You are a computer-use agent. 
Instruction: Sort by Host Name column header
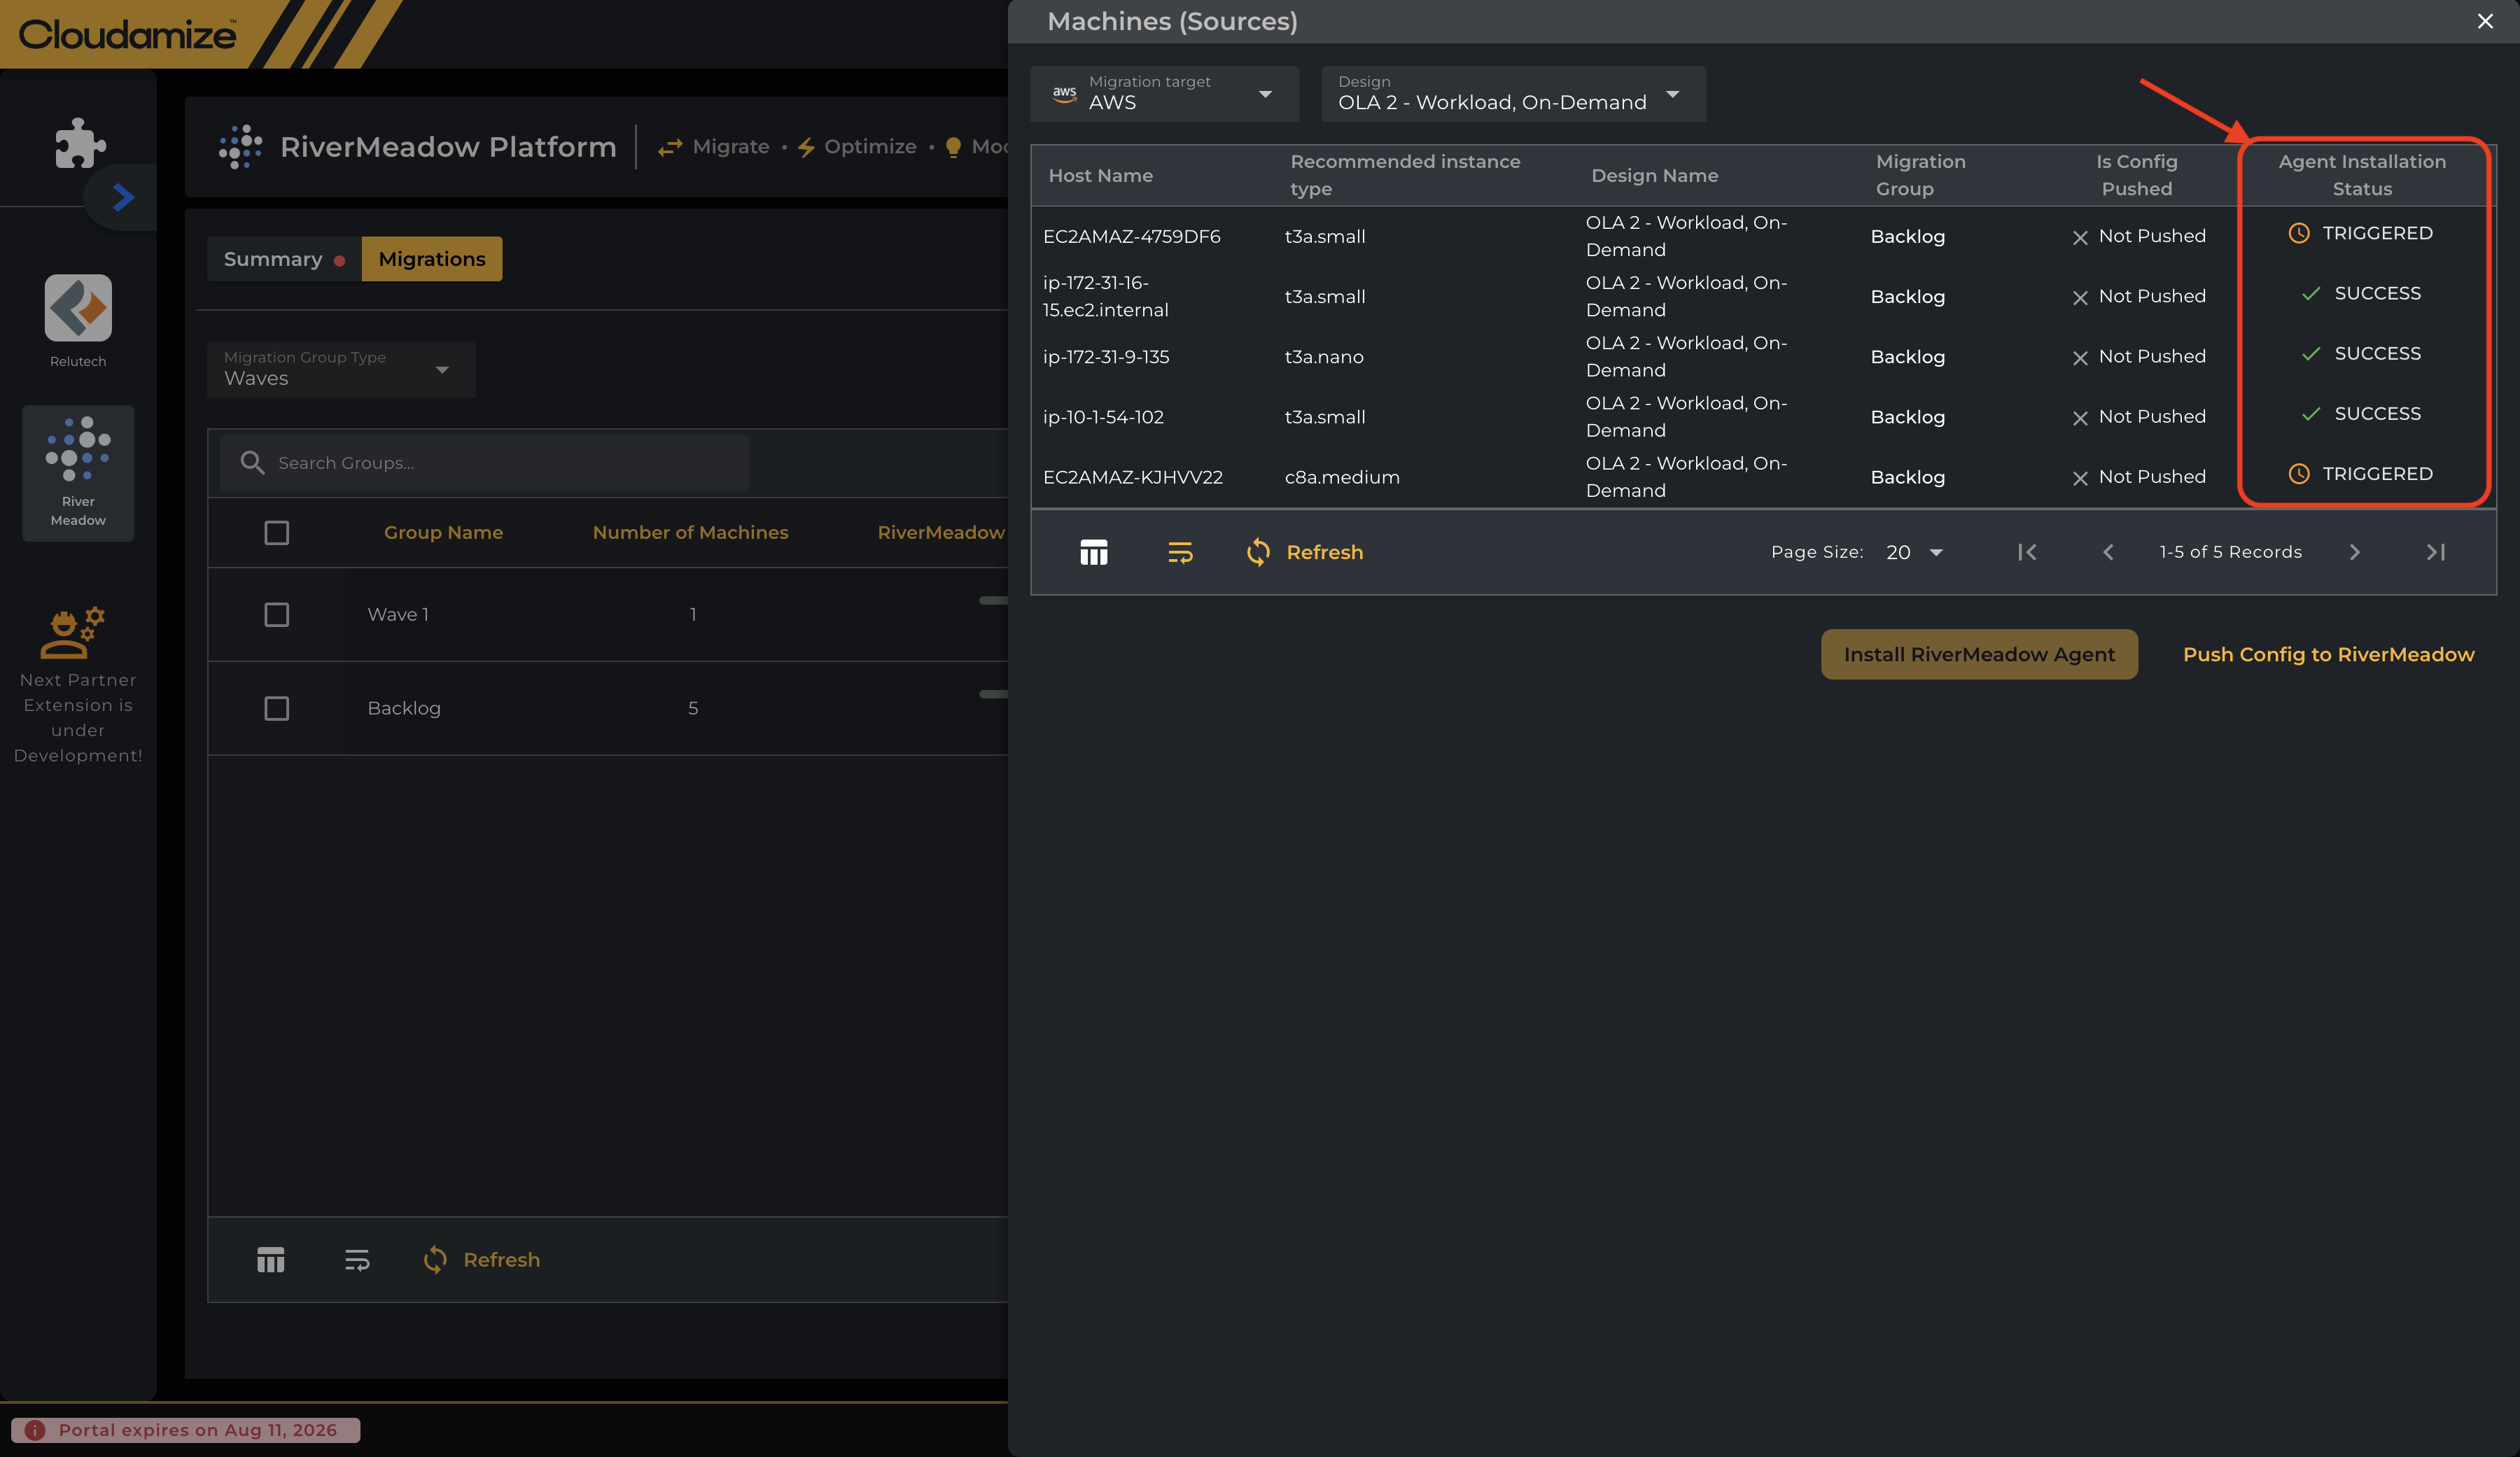[1100, 176]
